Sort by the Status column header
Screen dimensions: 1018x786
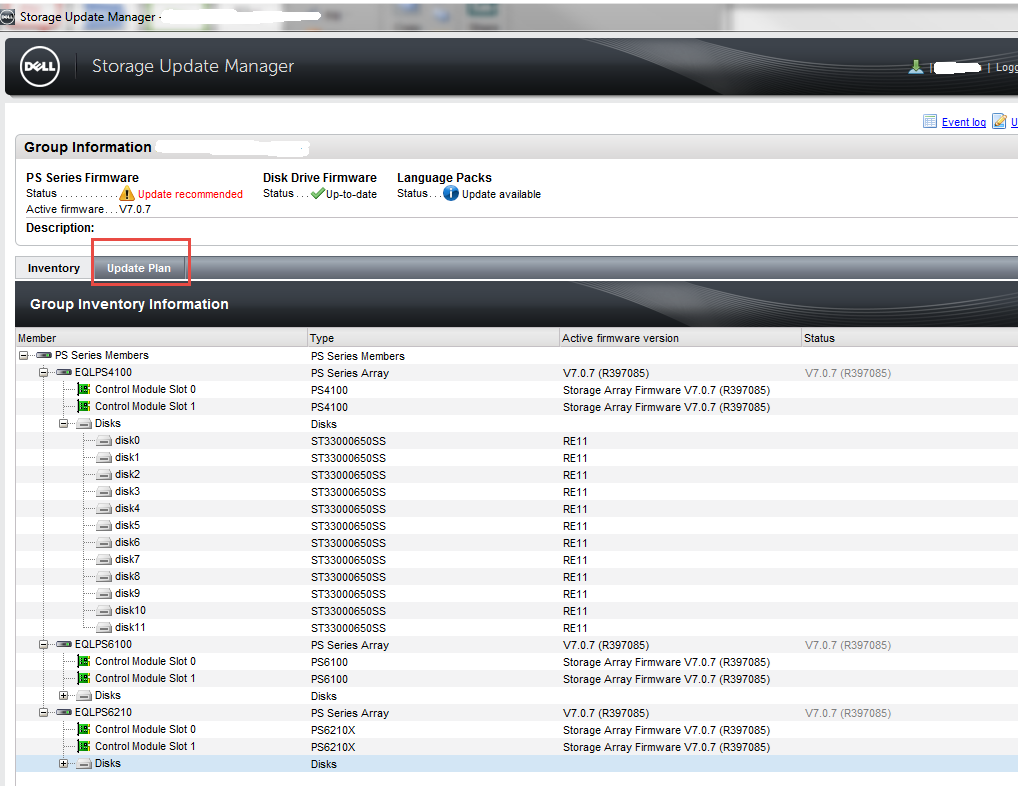click(910, 338)
